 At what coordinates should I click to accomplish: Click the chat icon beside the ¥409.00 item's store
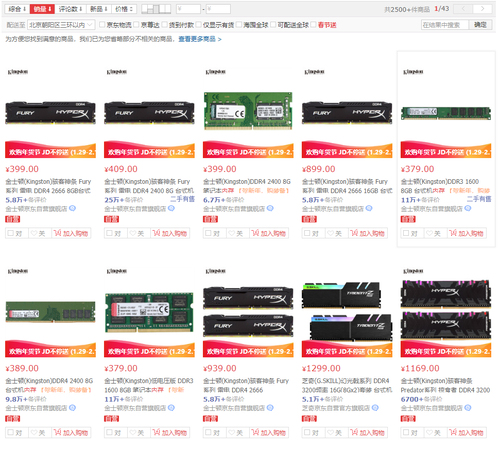pyautogui.click(x=171, y=208)
